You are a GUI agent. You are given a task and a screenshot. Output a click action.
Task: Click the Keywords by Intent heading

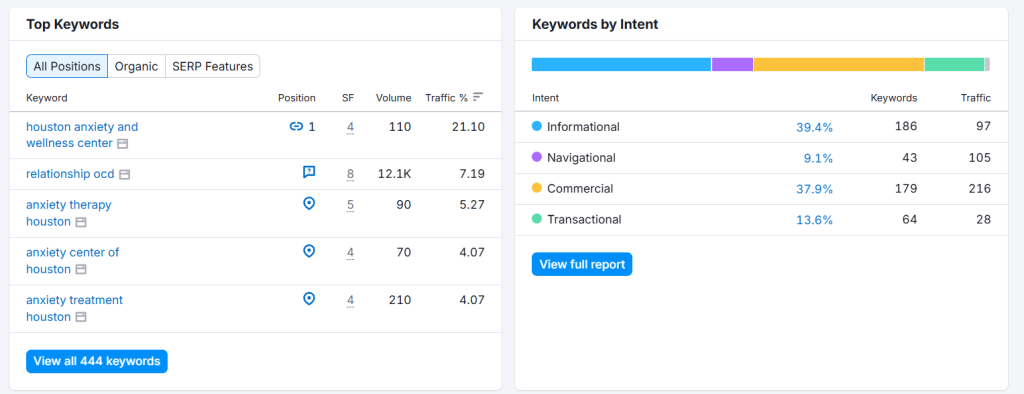click(595, 25)
